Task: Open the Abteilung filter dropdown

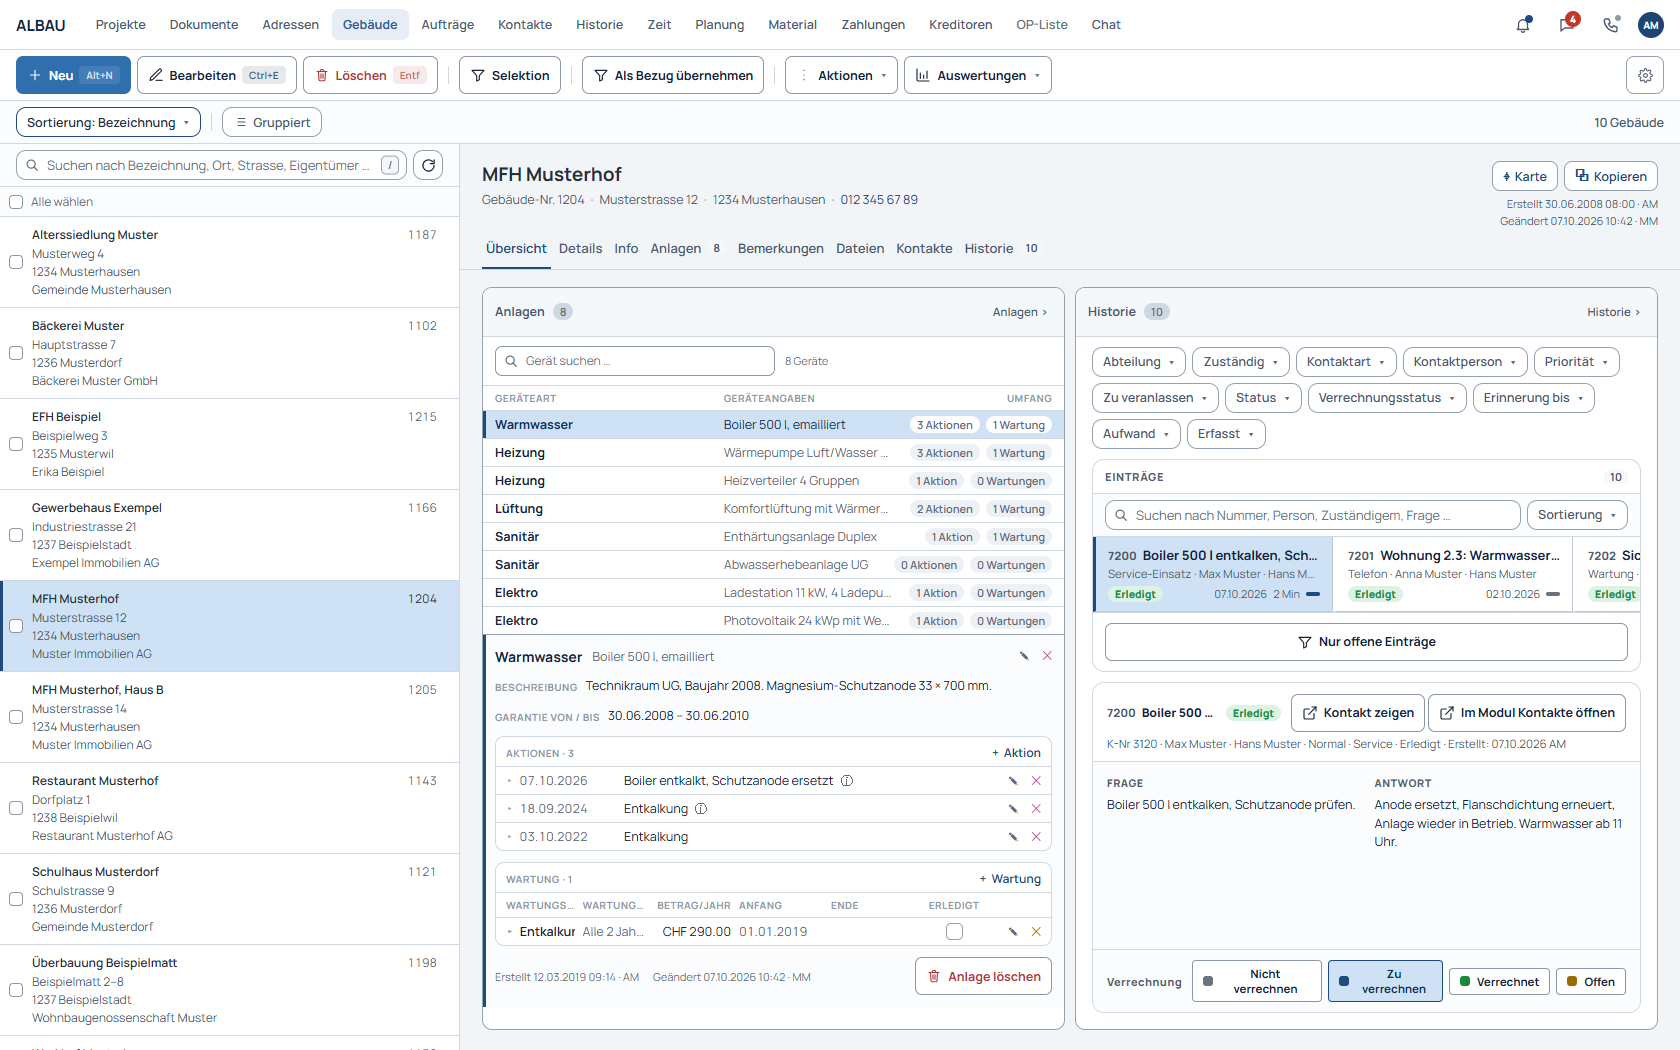Action: pyautogui.click(x=1138, y=362)
